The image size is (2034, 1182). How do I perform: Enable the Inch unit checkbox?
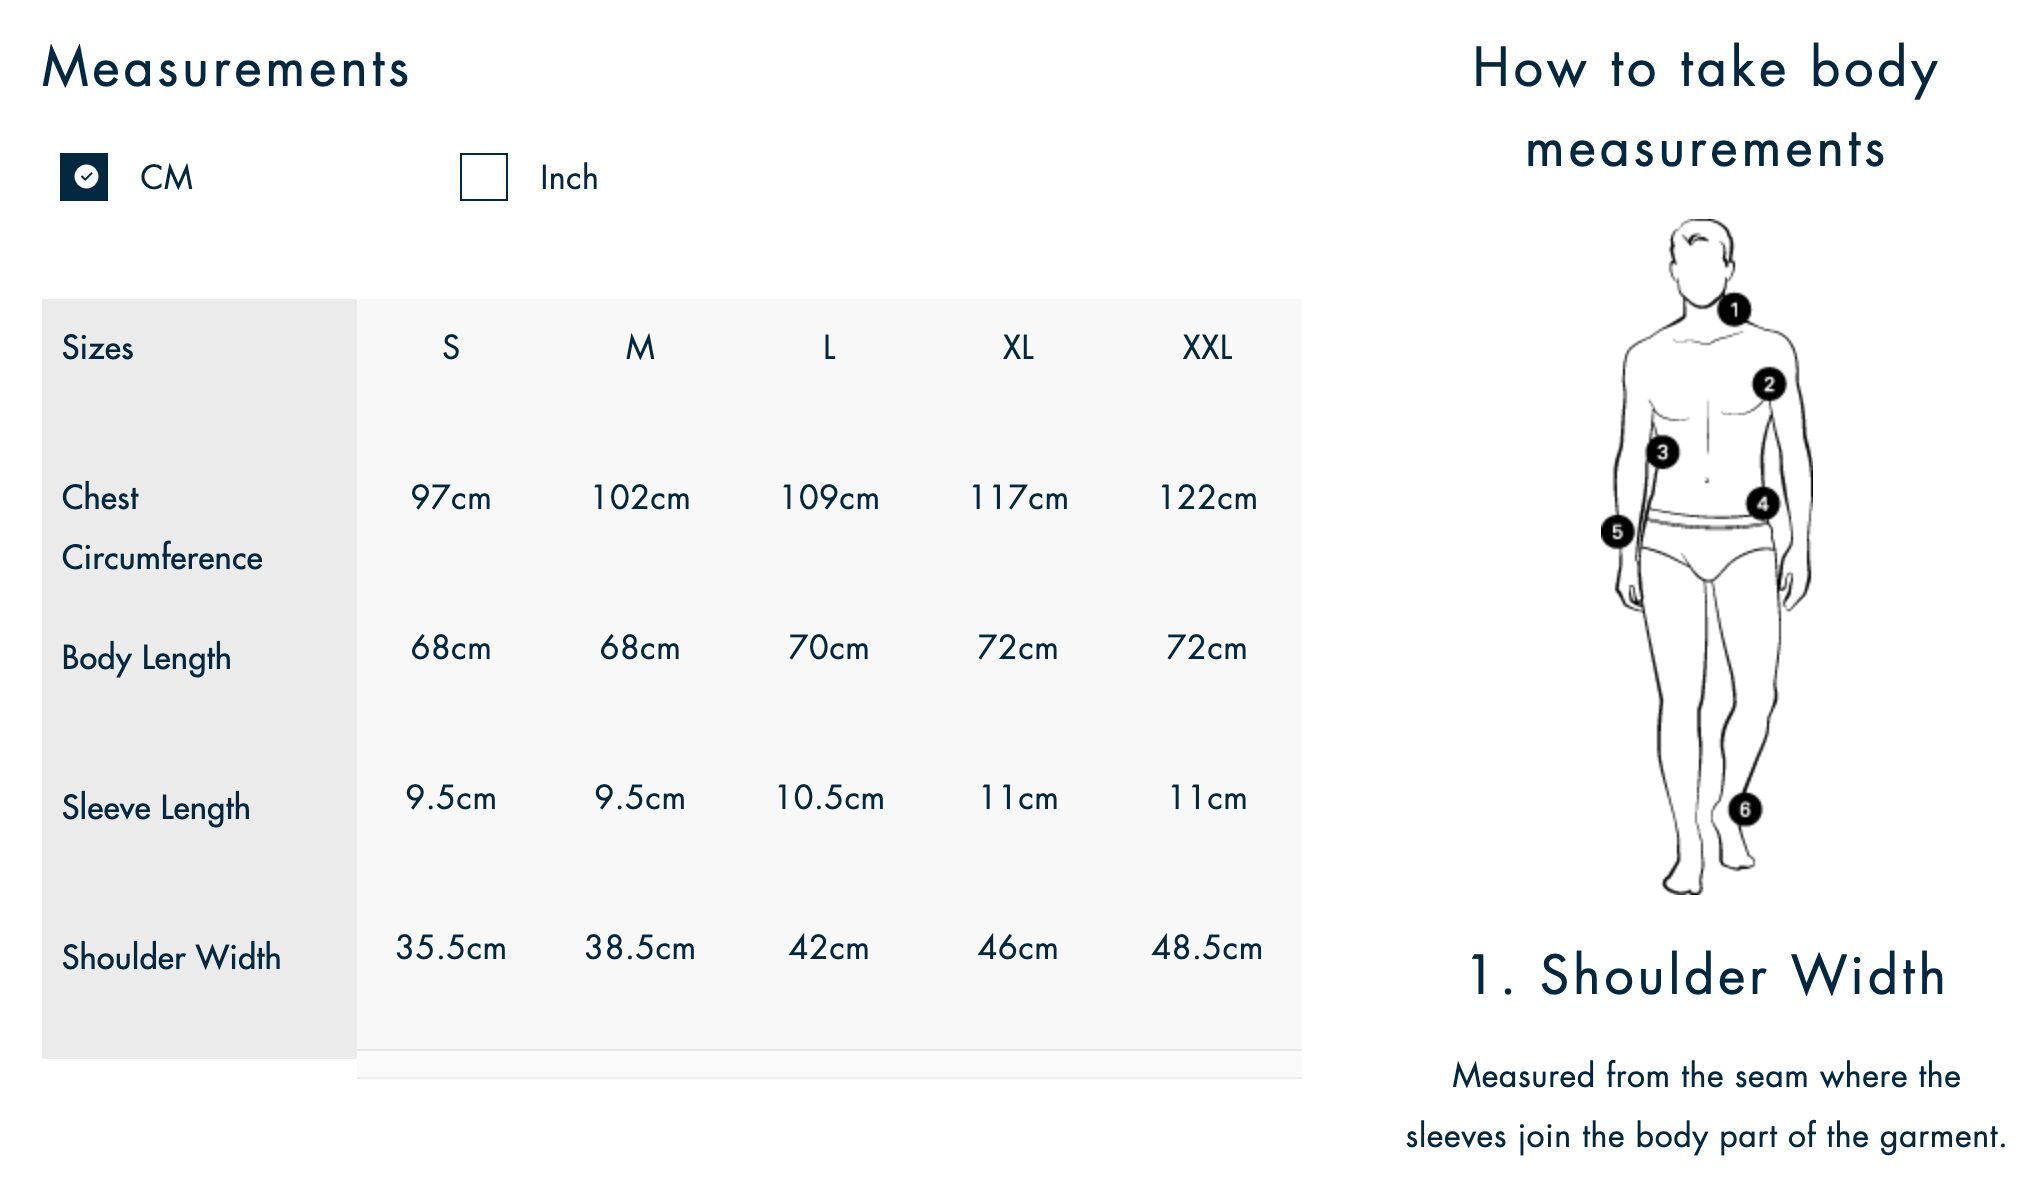483,177
